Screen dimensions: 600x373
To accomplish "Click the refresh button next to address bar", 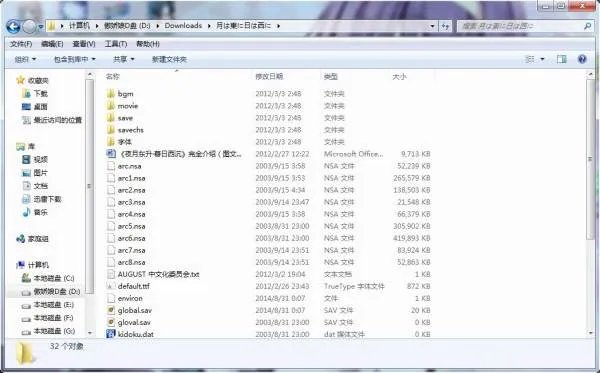I will click(x=445, y=26).
